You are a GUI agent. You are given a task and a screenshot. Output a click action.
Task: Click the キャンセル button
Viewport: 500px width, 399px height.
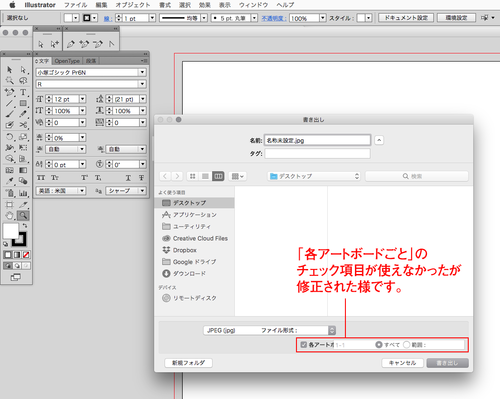coord(403,363)
